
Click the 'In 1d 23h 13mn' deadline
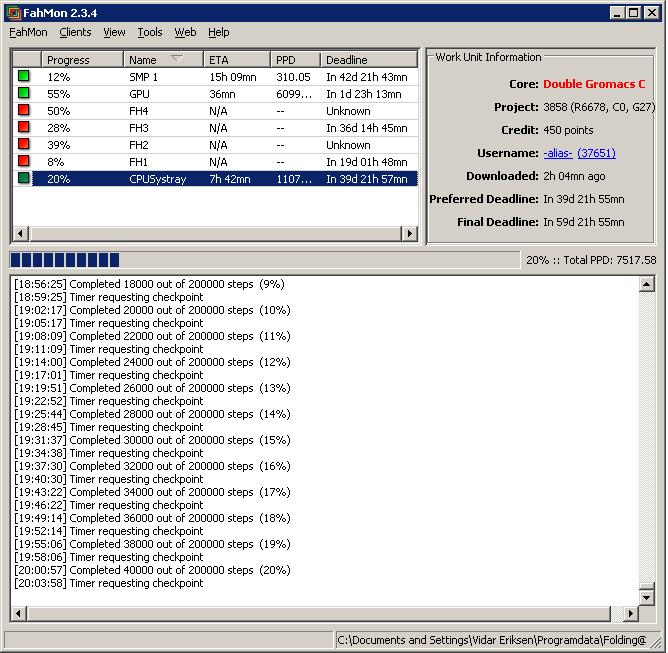pos(363,94)
